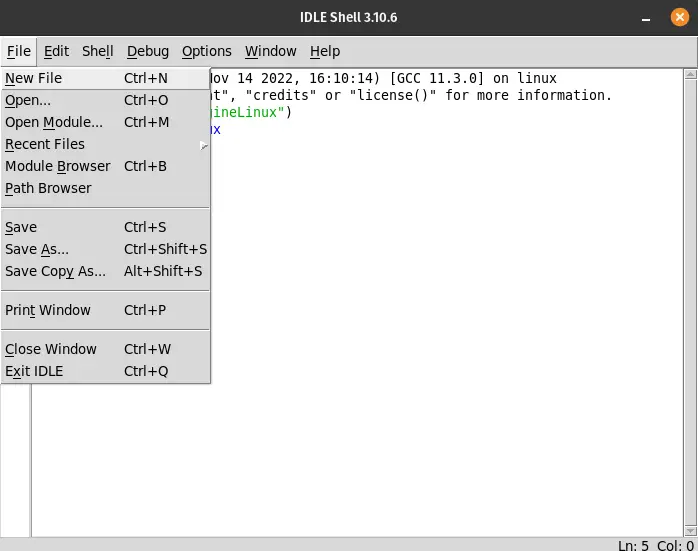The width and height of the screenshot is (698, 551).
Task: Click the "credits" word in the shell
Action: (280, 95)
